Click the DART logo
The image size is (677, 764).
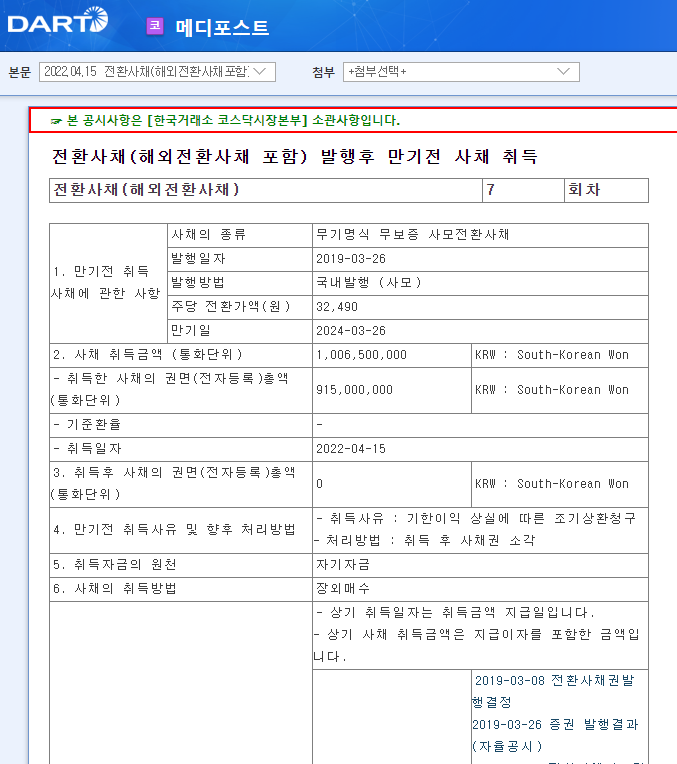click(58, 20)
